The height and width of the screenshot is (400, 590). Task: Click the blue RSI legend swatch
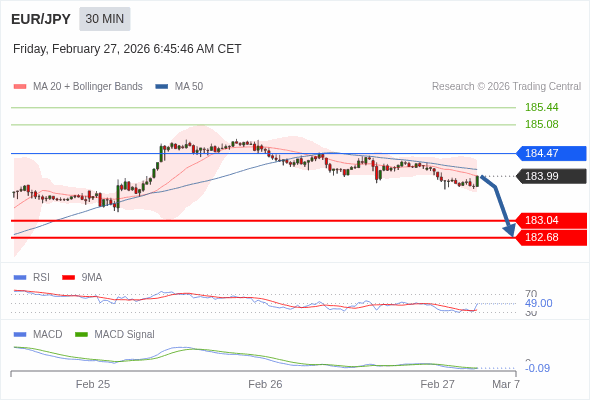20,278
